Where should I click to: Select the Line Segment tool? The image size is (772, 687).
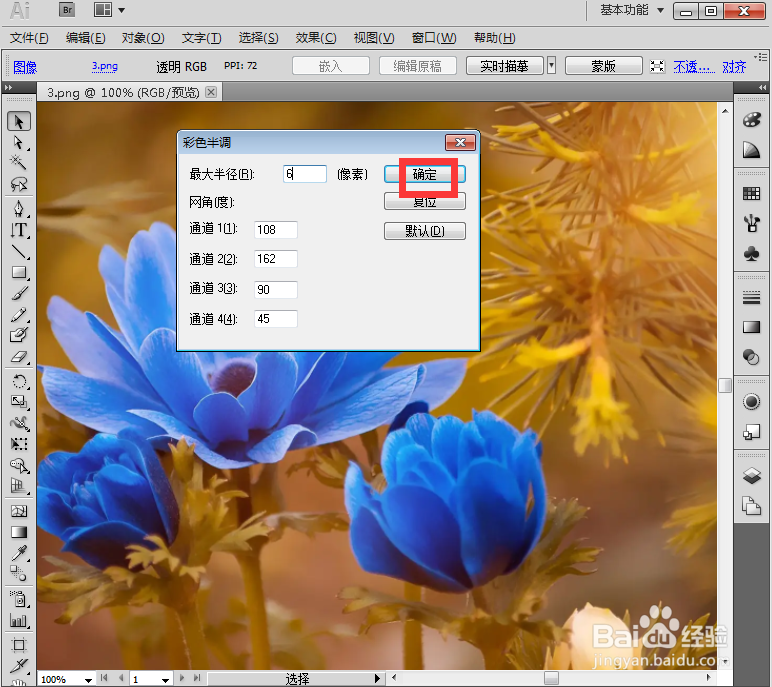coord(19,252)
